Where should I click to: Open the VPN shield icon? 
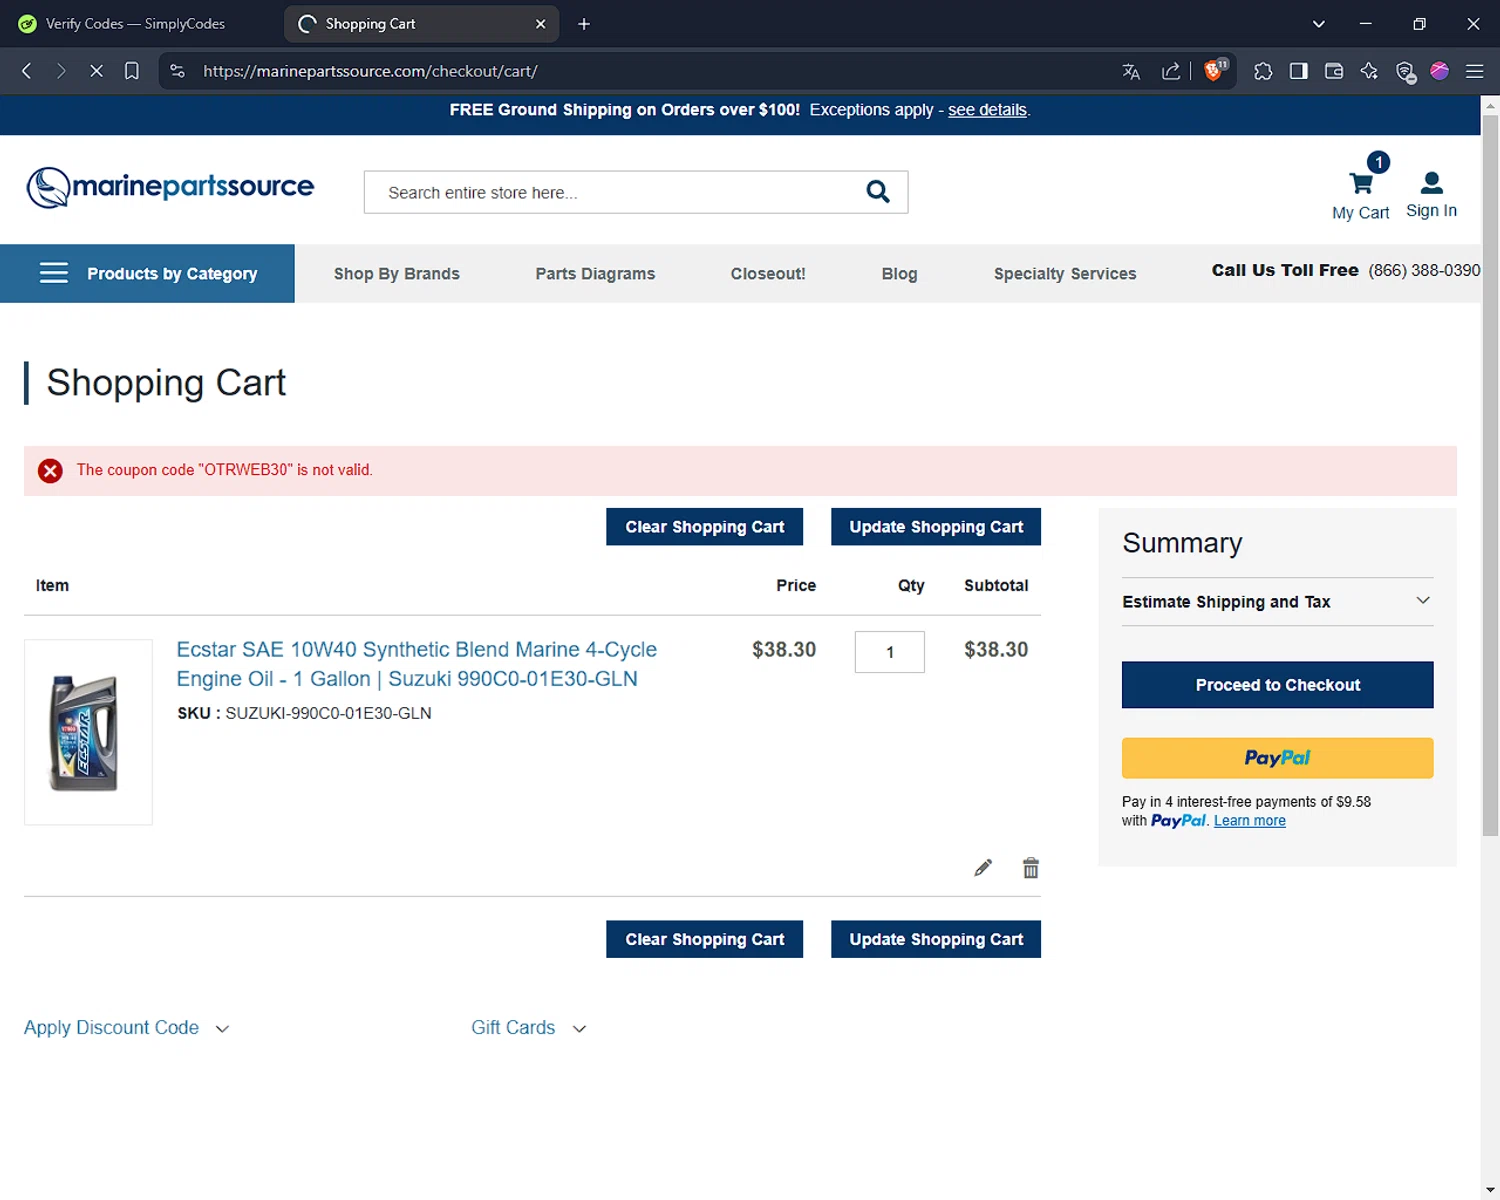click(x=1405, y=71)
